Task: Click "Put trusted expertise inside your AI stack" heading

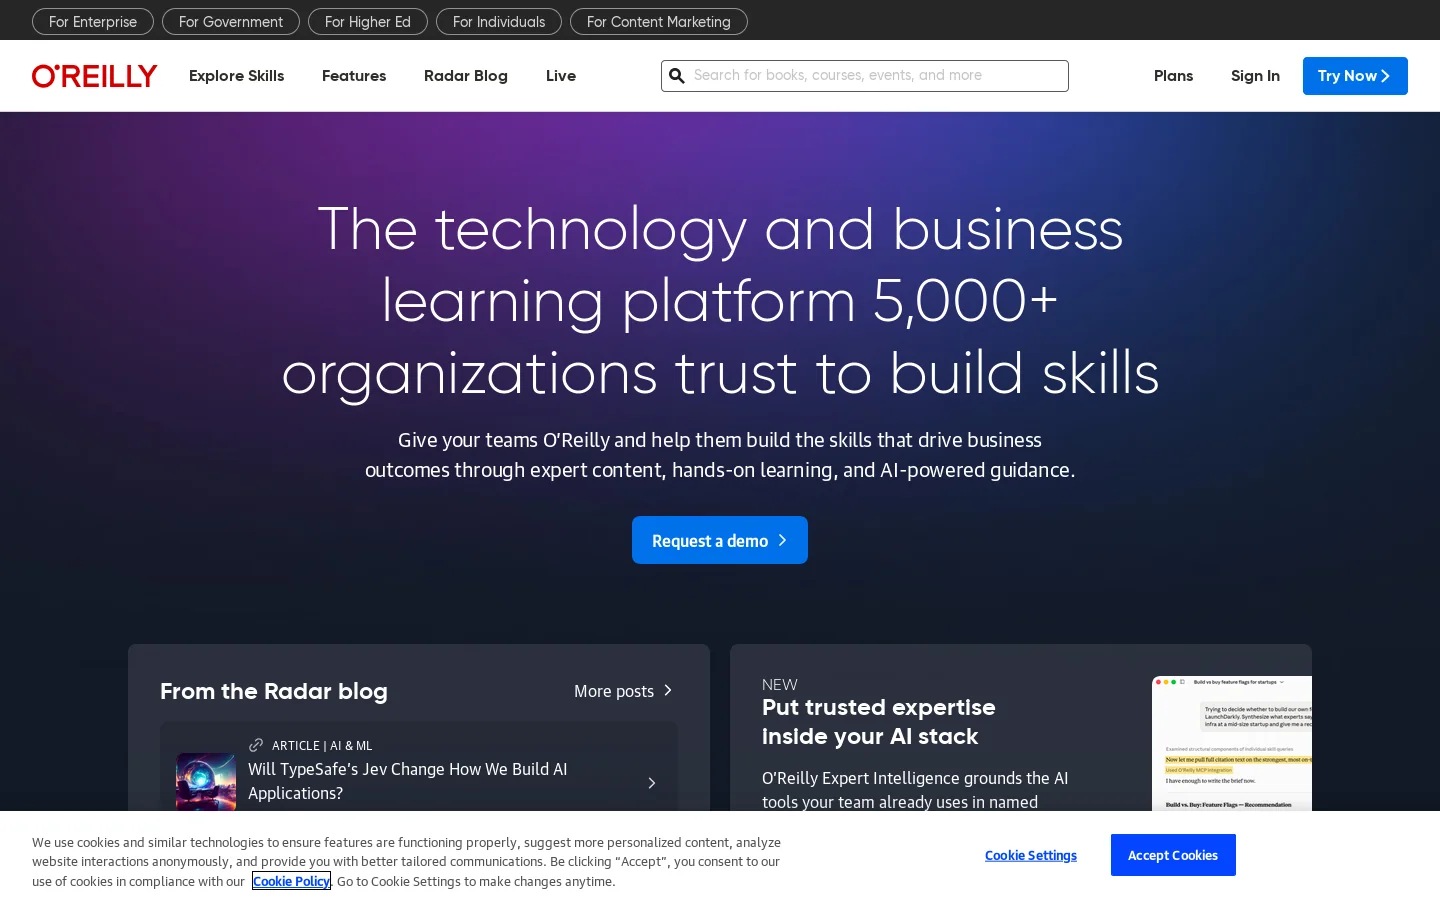Action: click(879, 722)
